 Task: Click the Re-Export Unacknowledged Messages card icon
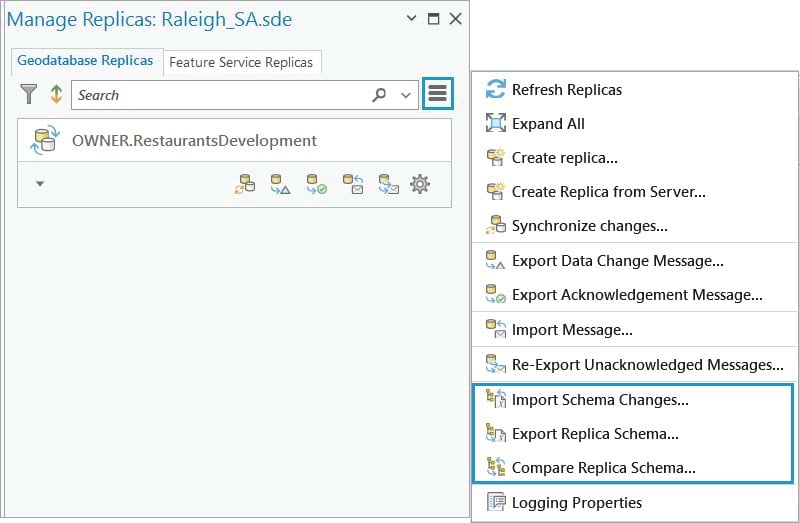point(389,184)
